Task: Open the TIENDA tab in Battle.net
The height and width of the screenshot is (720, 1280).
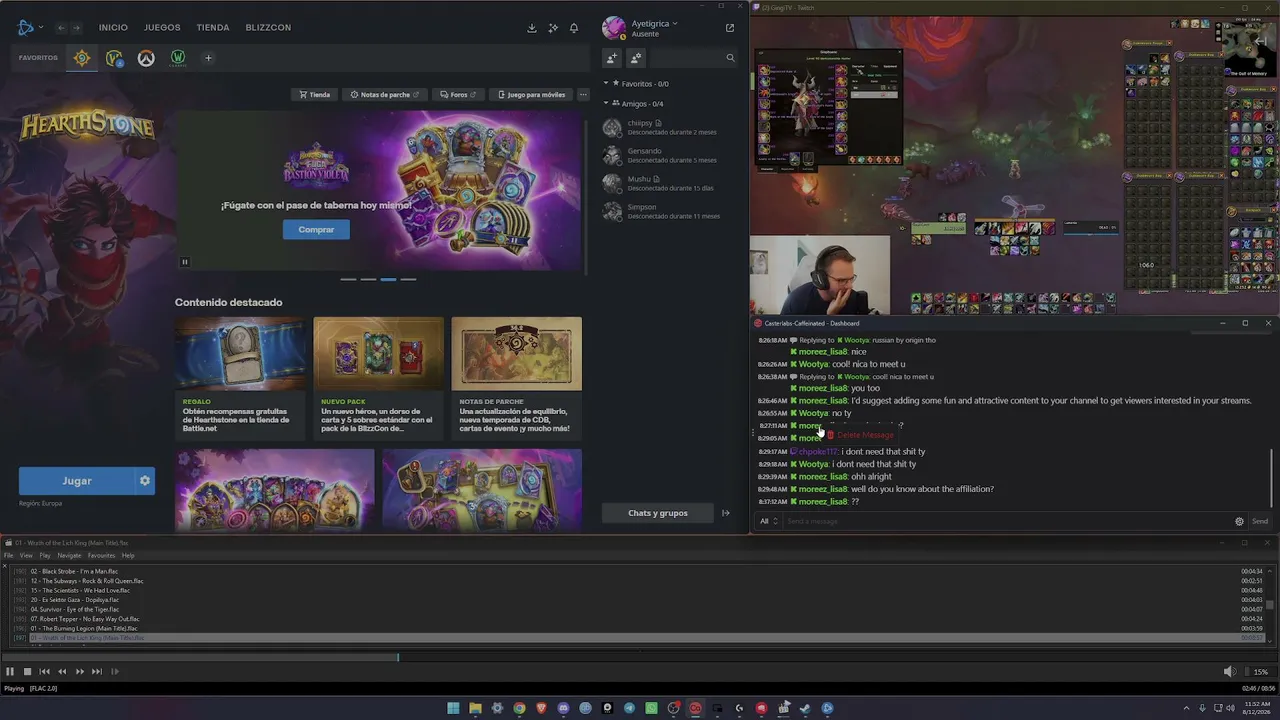Action: [x=213, y=28]
